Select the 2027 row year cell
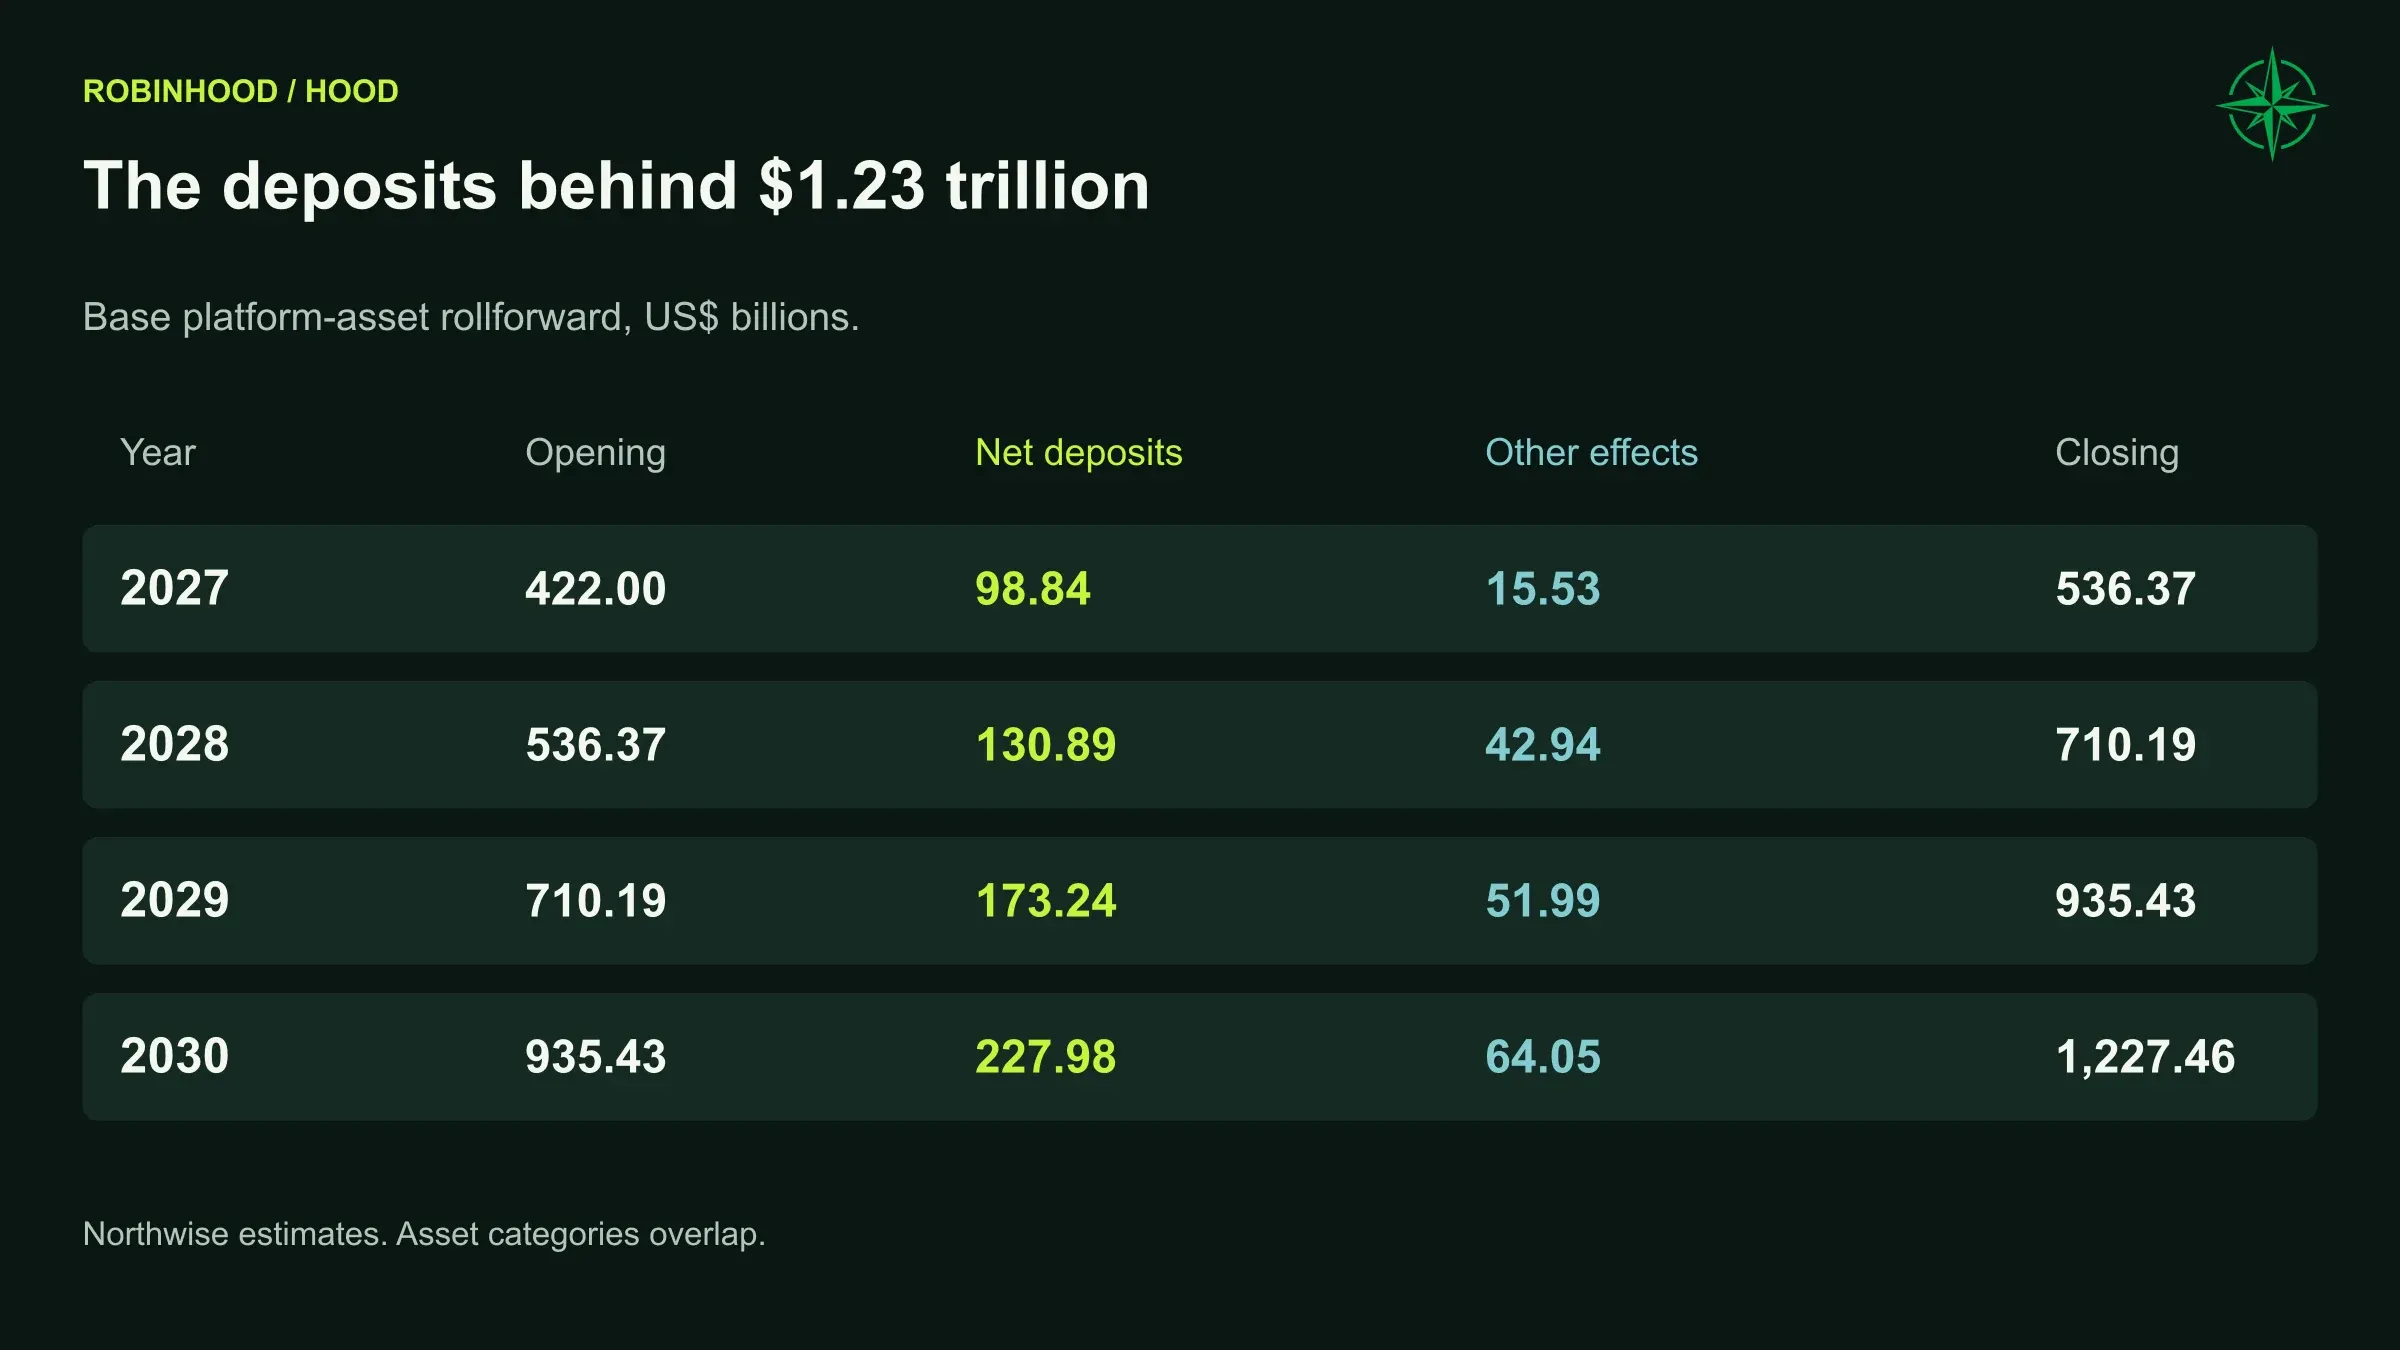Image resolution: width=2400 pixels, height=1350 pixels. pos(174,588)
